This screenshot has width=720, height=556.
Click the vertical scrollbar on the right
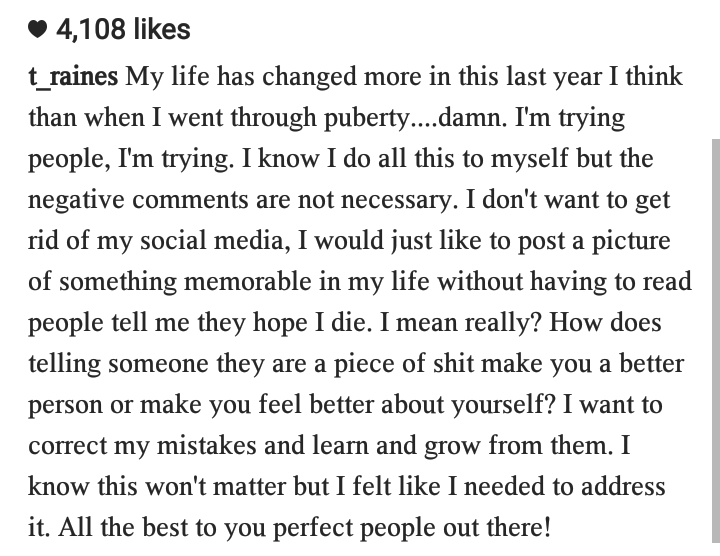pos(716,340)
